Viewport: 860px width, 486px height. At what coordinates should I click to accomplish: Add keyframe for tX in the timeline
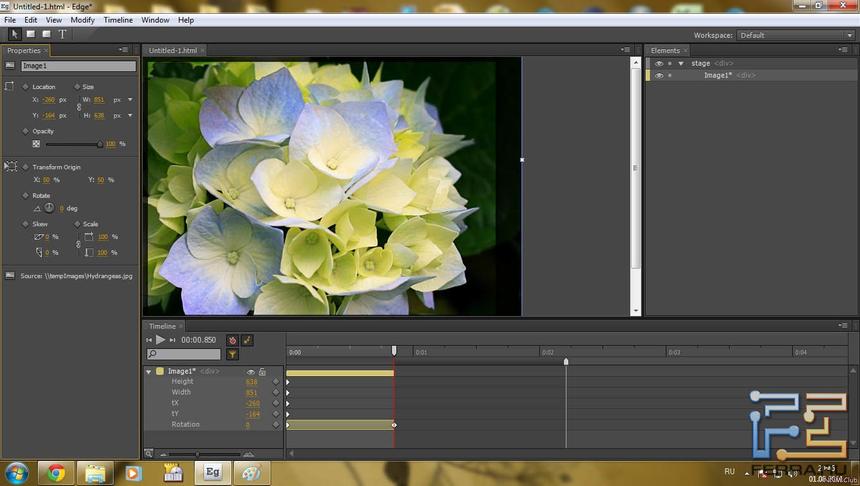tap(276, 403)
